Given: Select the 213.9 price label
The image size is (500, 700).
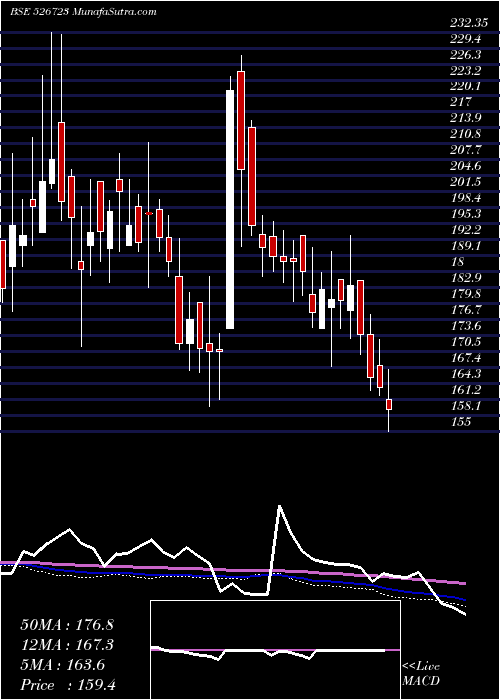Looking at the screenshot, I should coord(465,118).
